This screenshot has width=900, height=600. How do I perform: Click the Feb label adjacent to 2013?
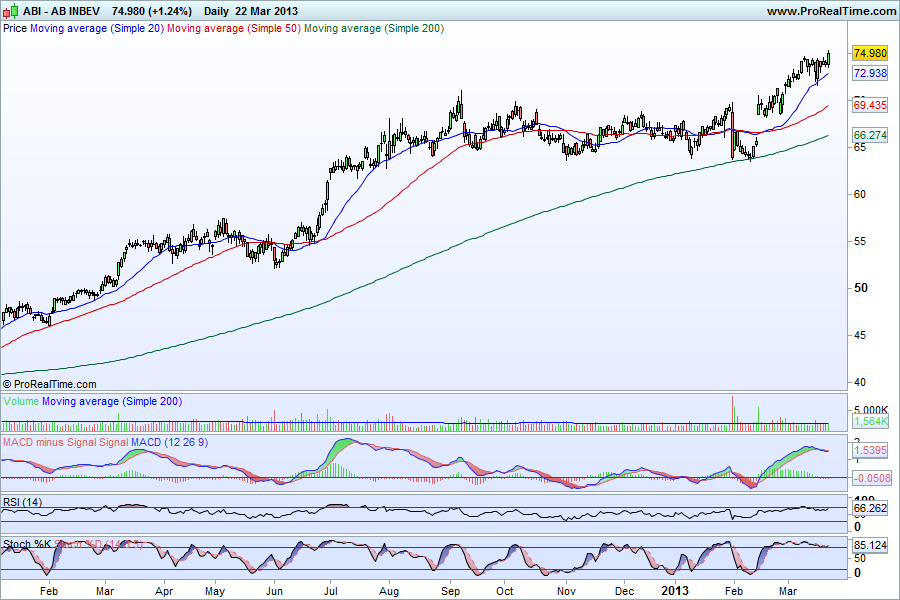734,591
